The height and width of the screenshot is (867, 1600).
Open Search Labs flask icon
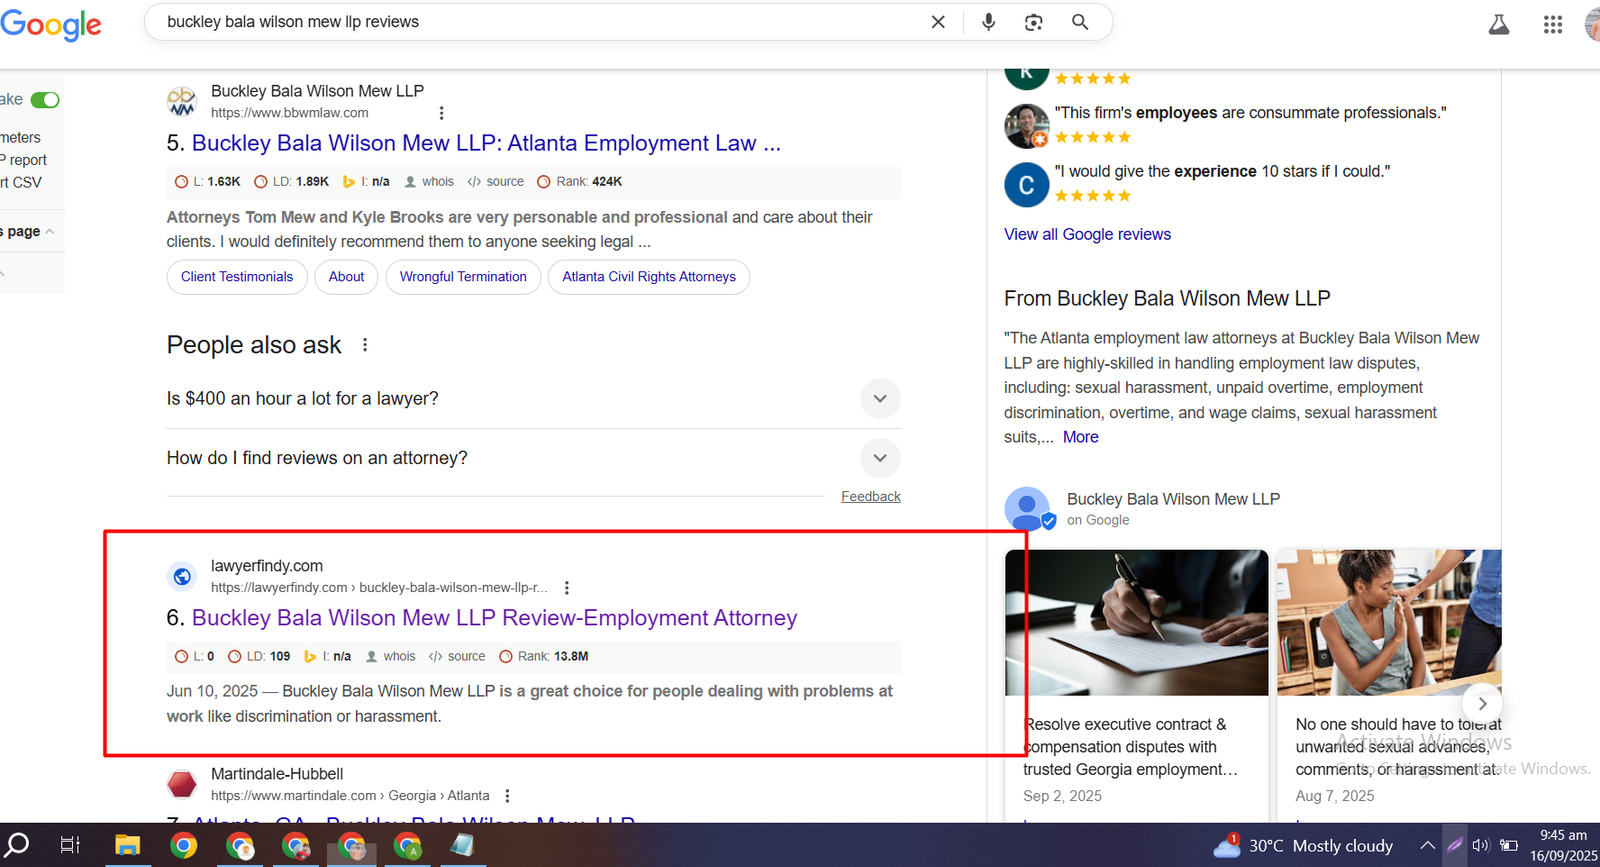(1498, 25)
